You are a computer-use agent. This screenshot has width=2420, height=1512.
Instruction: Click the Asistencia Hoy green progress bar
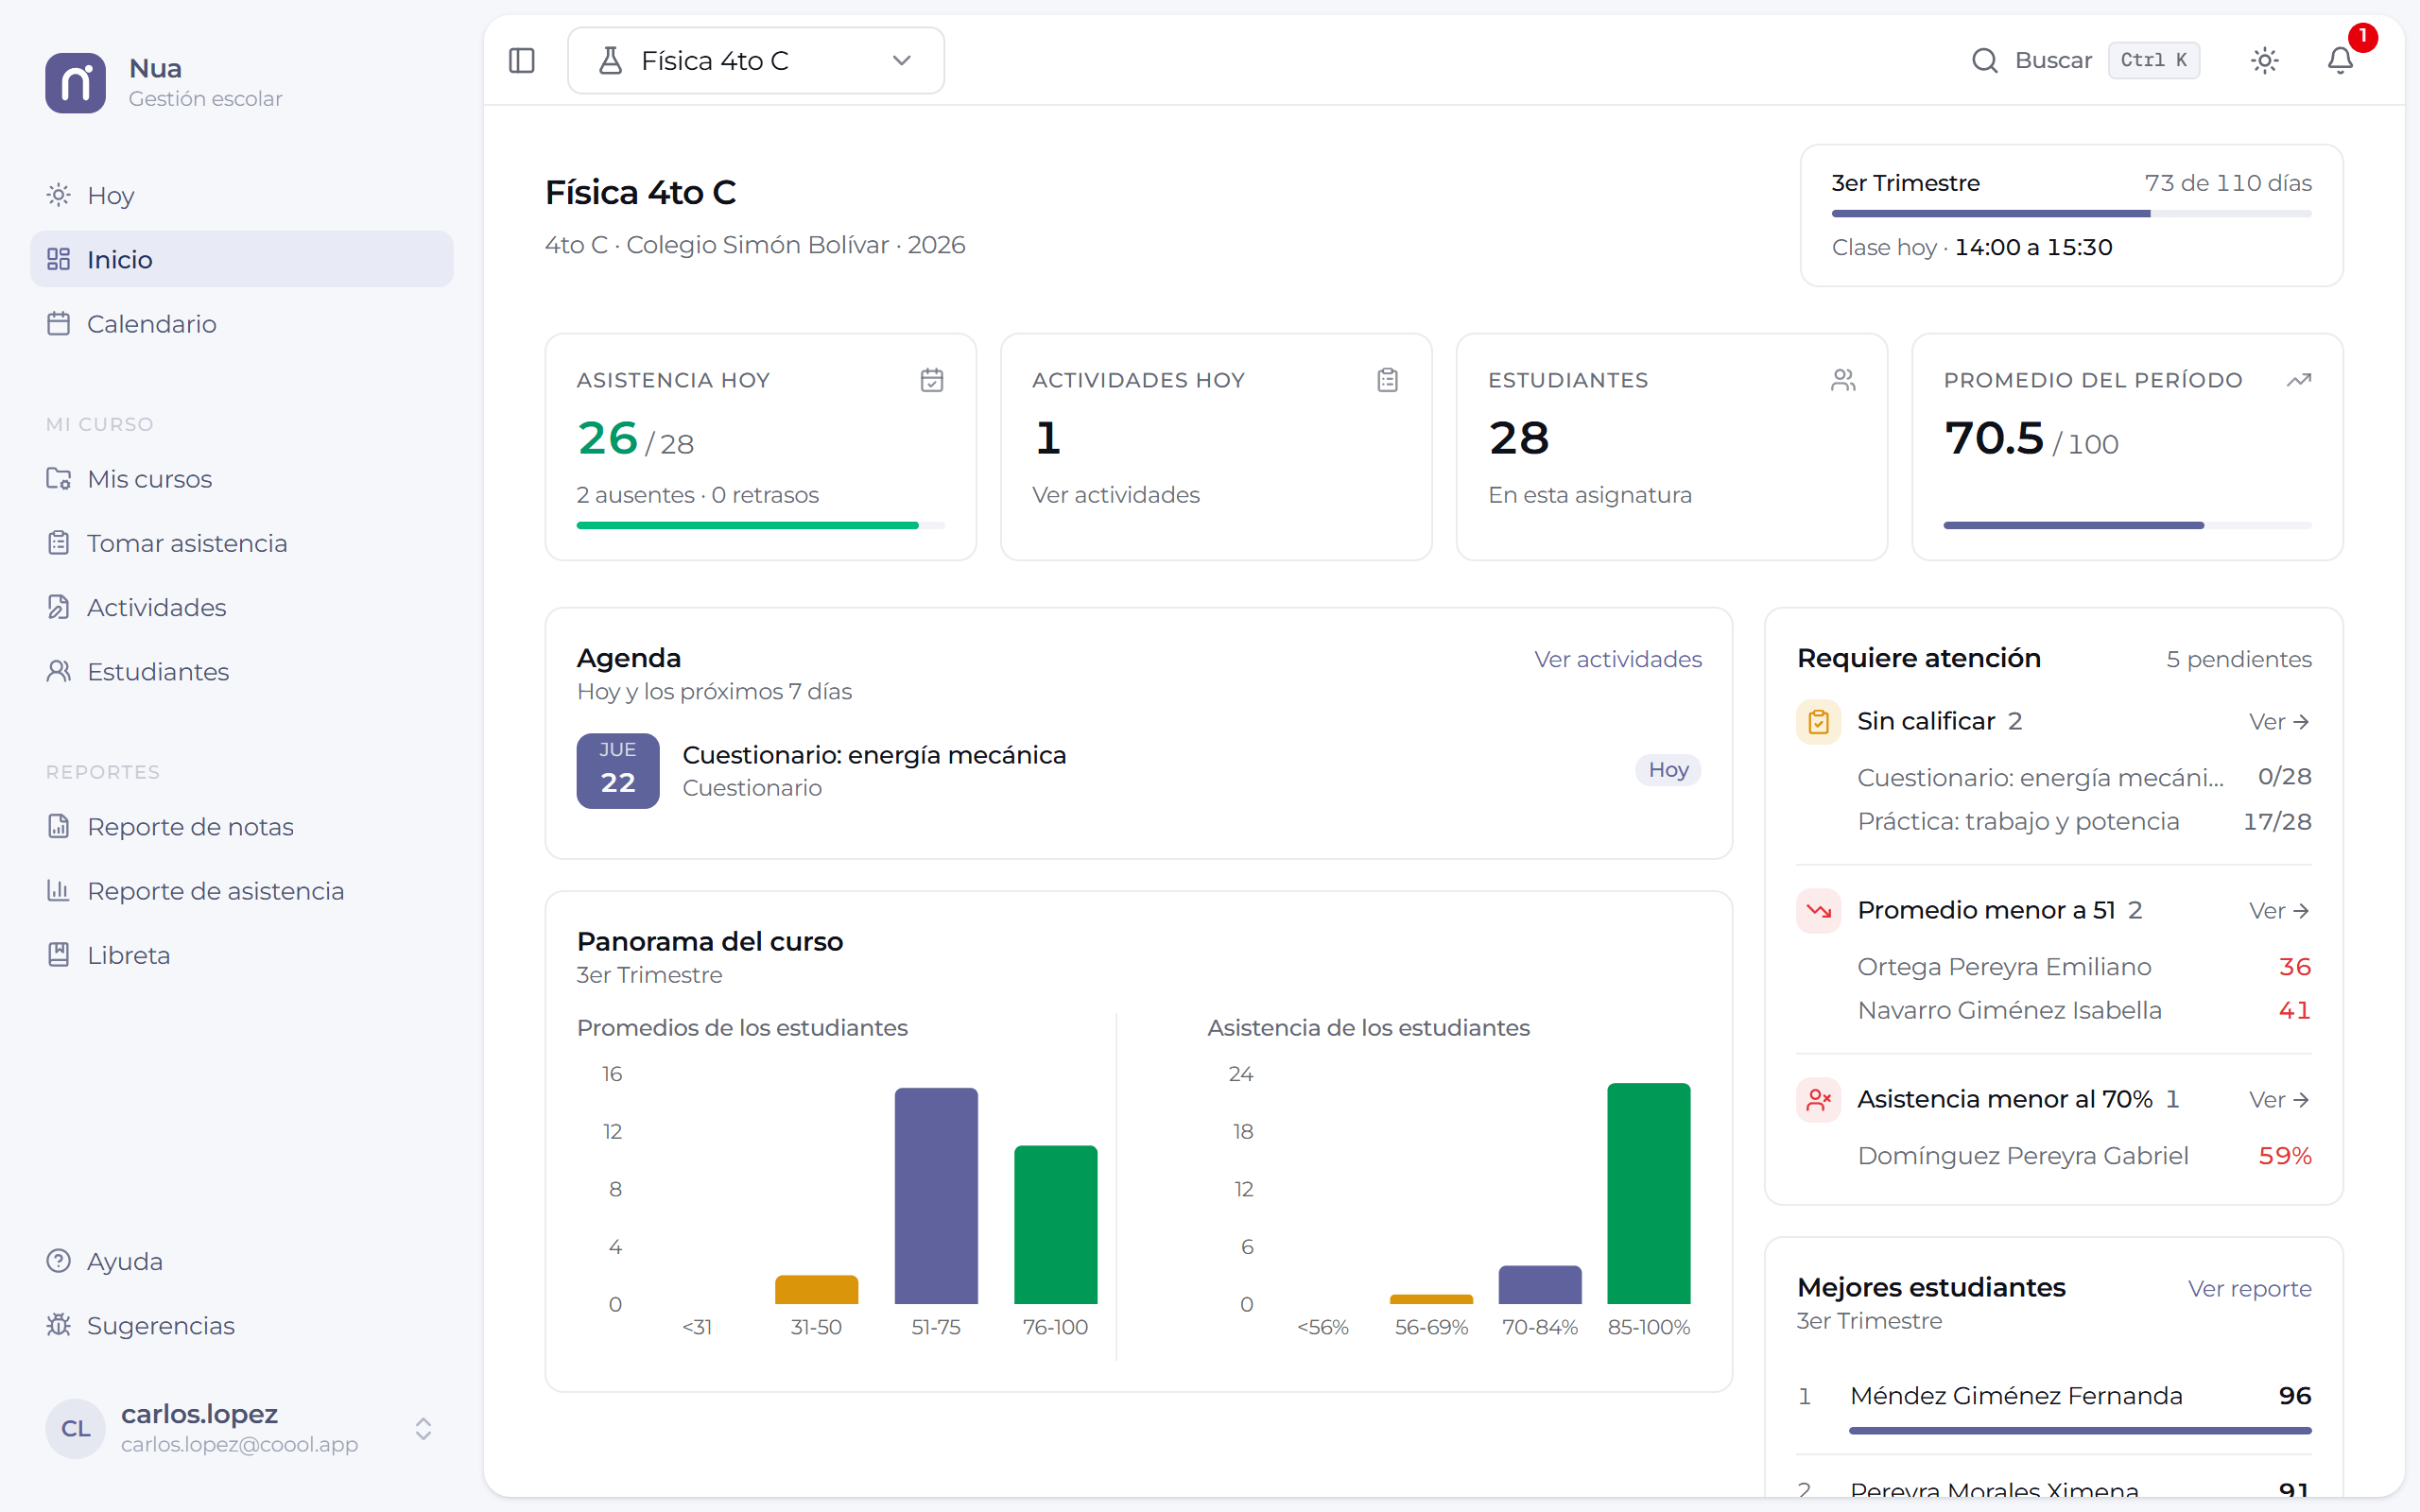tap(760, 525)
